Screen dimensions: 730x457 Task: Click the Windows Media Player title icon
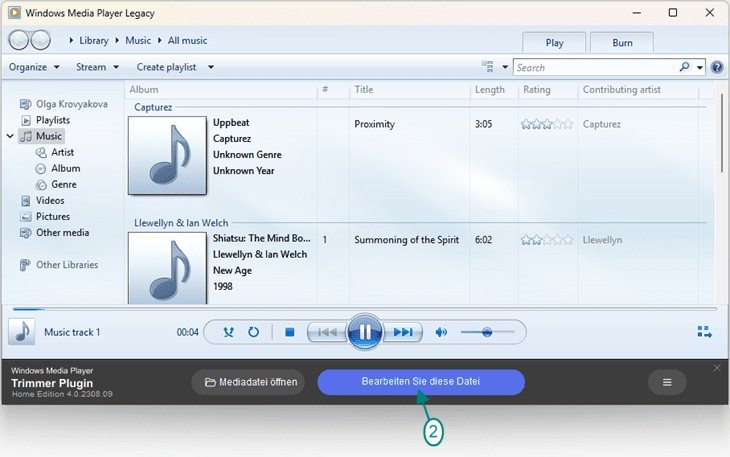click(14, 13)
